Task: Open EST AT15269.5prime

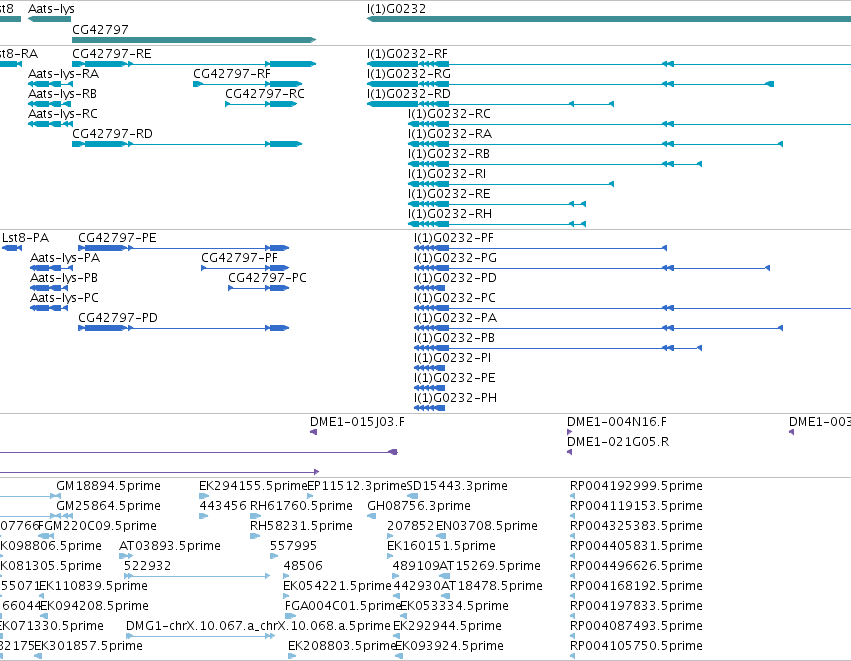Action: (x=490, y=566)
